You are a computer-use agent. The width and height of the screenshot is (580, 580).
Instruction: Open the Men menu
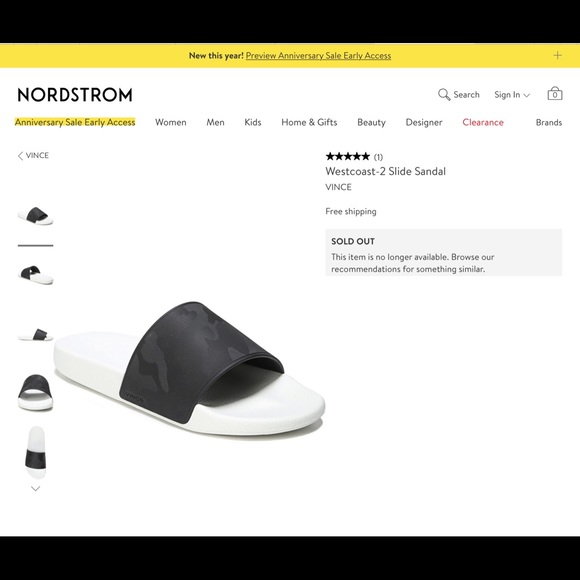[215, 122]
